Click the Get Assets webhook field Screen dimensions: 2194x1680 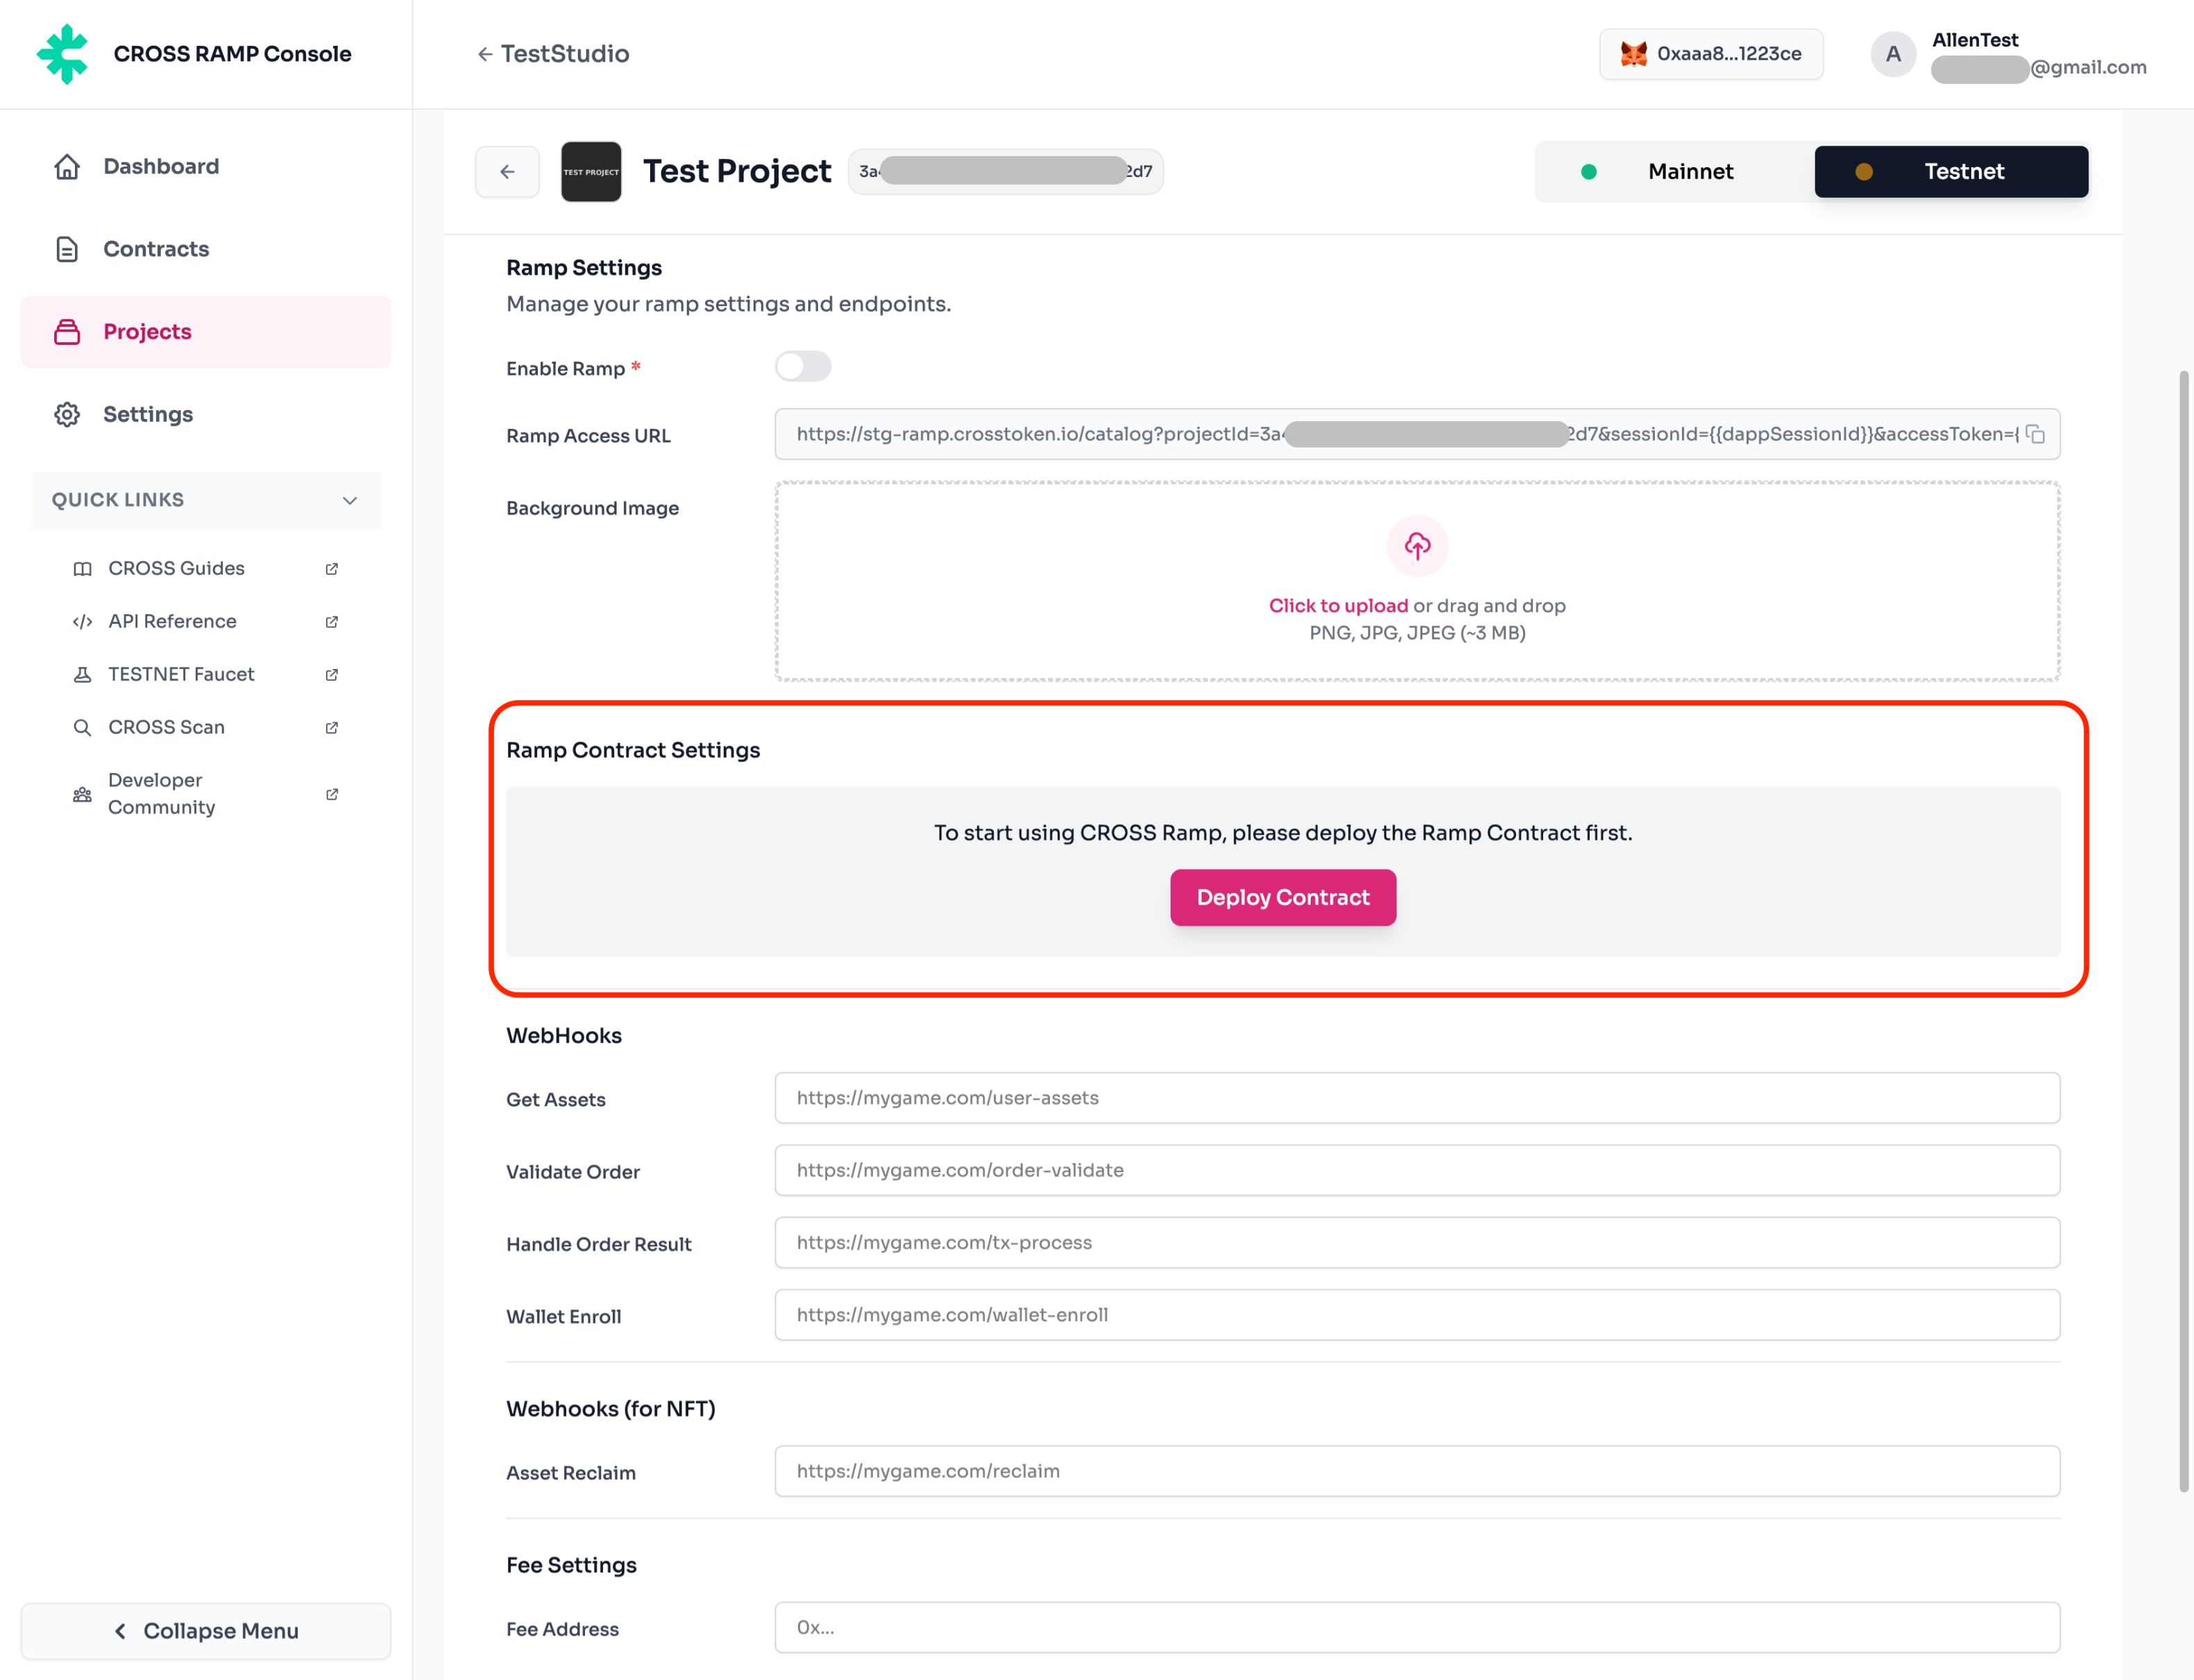pyautogui.click(x=1417, y=1098)
